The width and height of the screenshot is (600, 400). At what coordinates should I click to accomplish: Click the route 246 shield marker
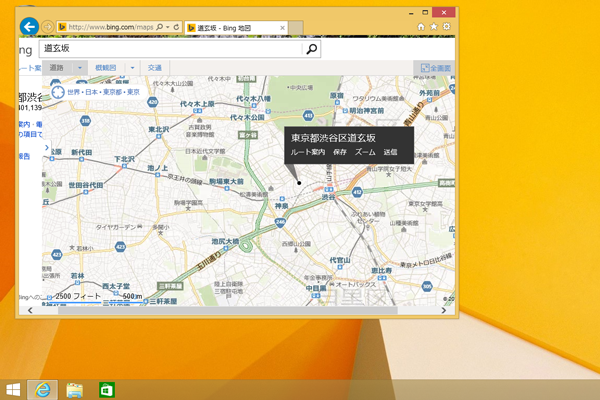point(280,222)
